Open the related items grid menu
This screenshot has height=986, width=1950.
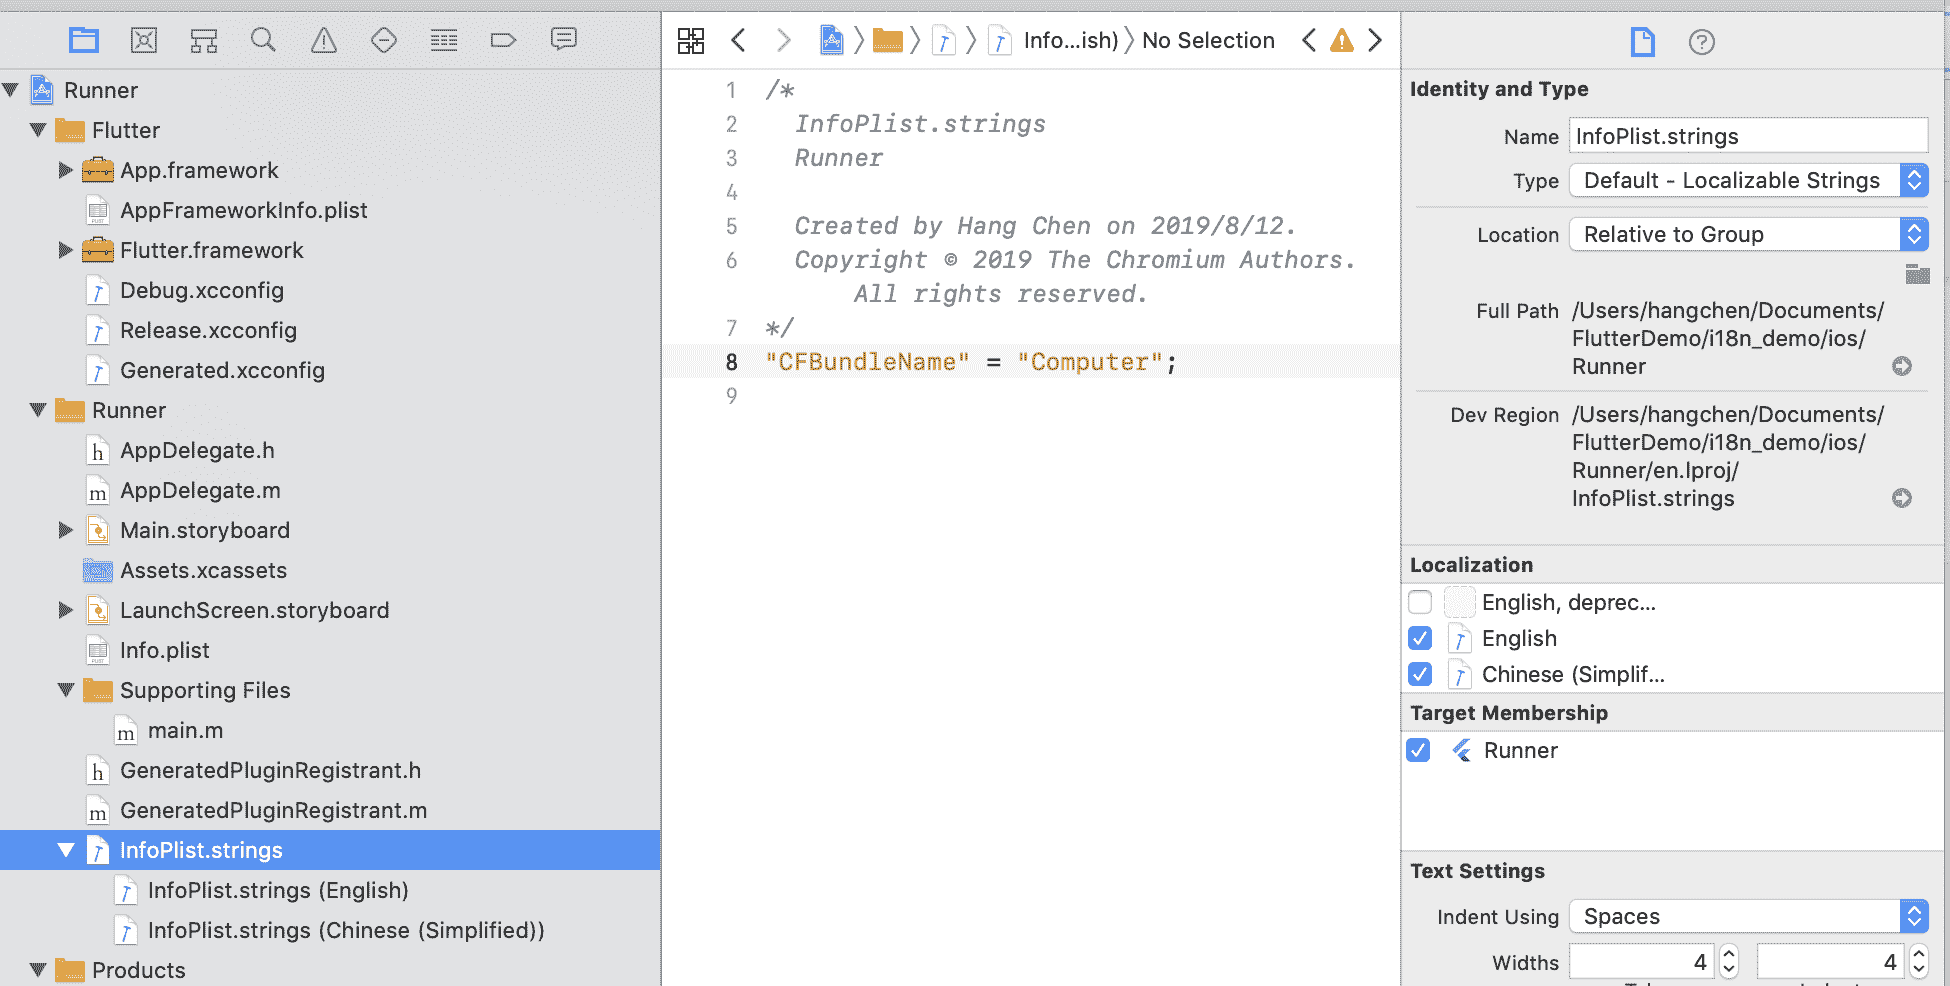pos(691,41)
